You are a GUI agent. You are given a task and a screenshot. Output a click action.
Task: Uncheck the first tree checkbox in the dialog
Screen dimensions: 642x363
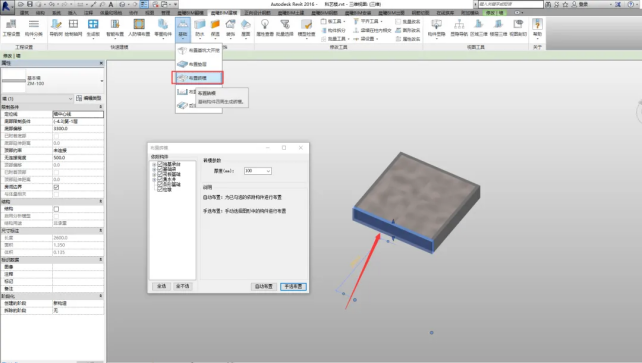point(160,164)
